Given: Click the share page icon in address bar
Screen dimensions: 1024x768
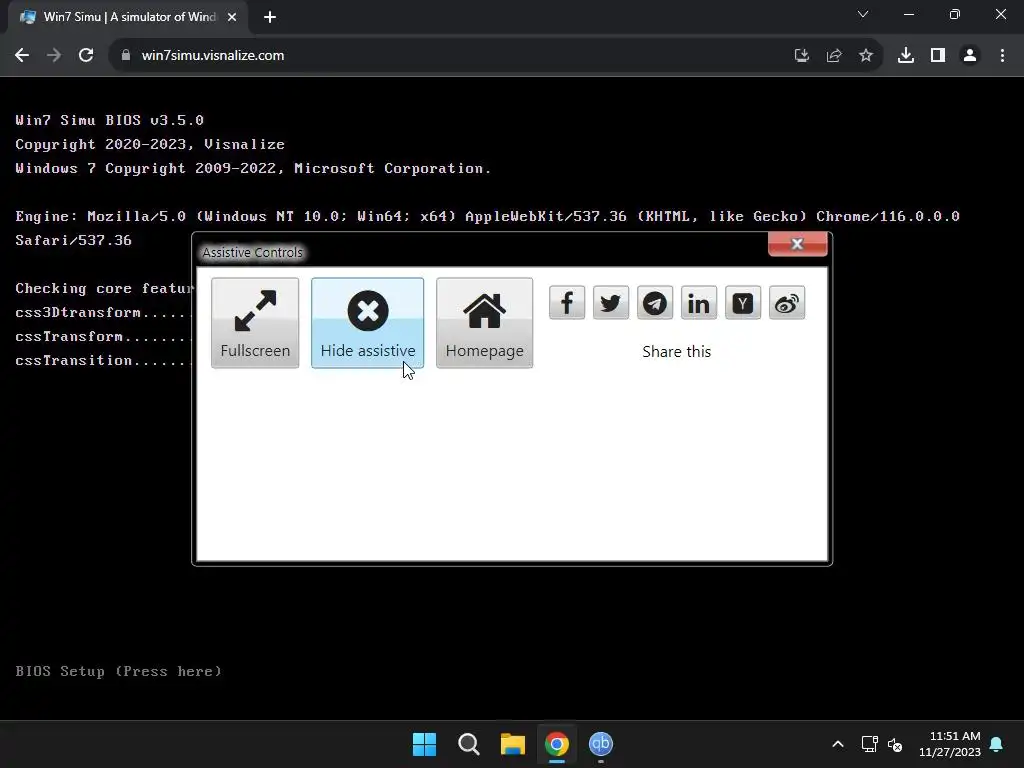Looking at the screenshot, I should [833, 56].
